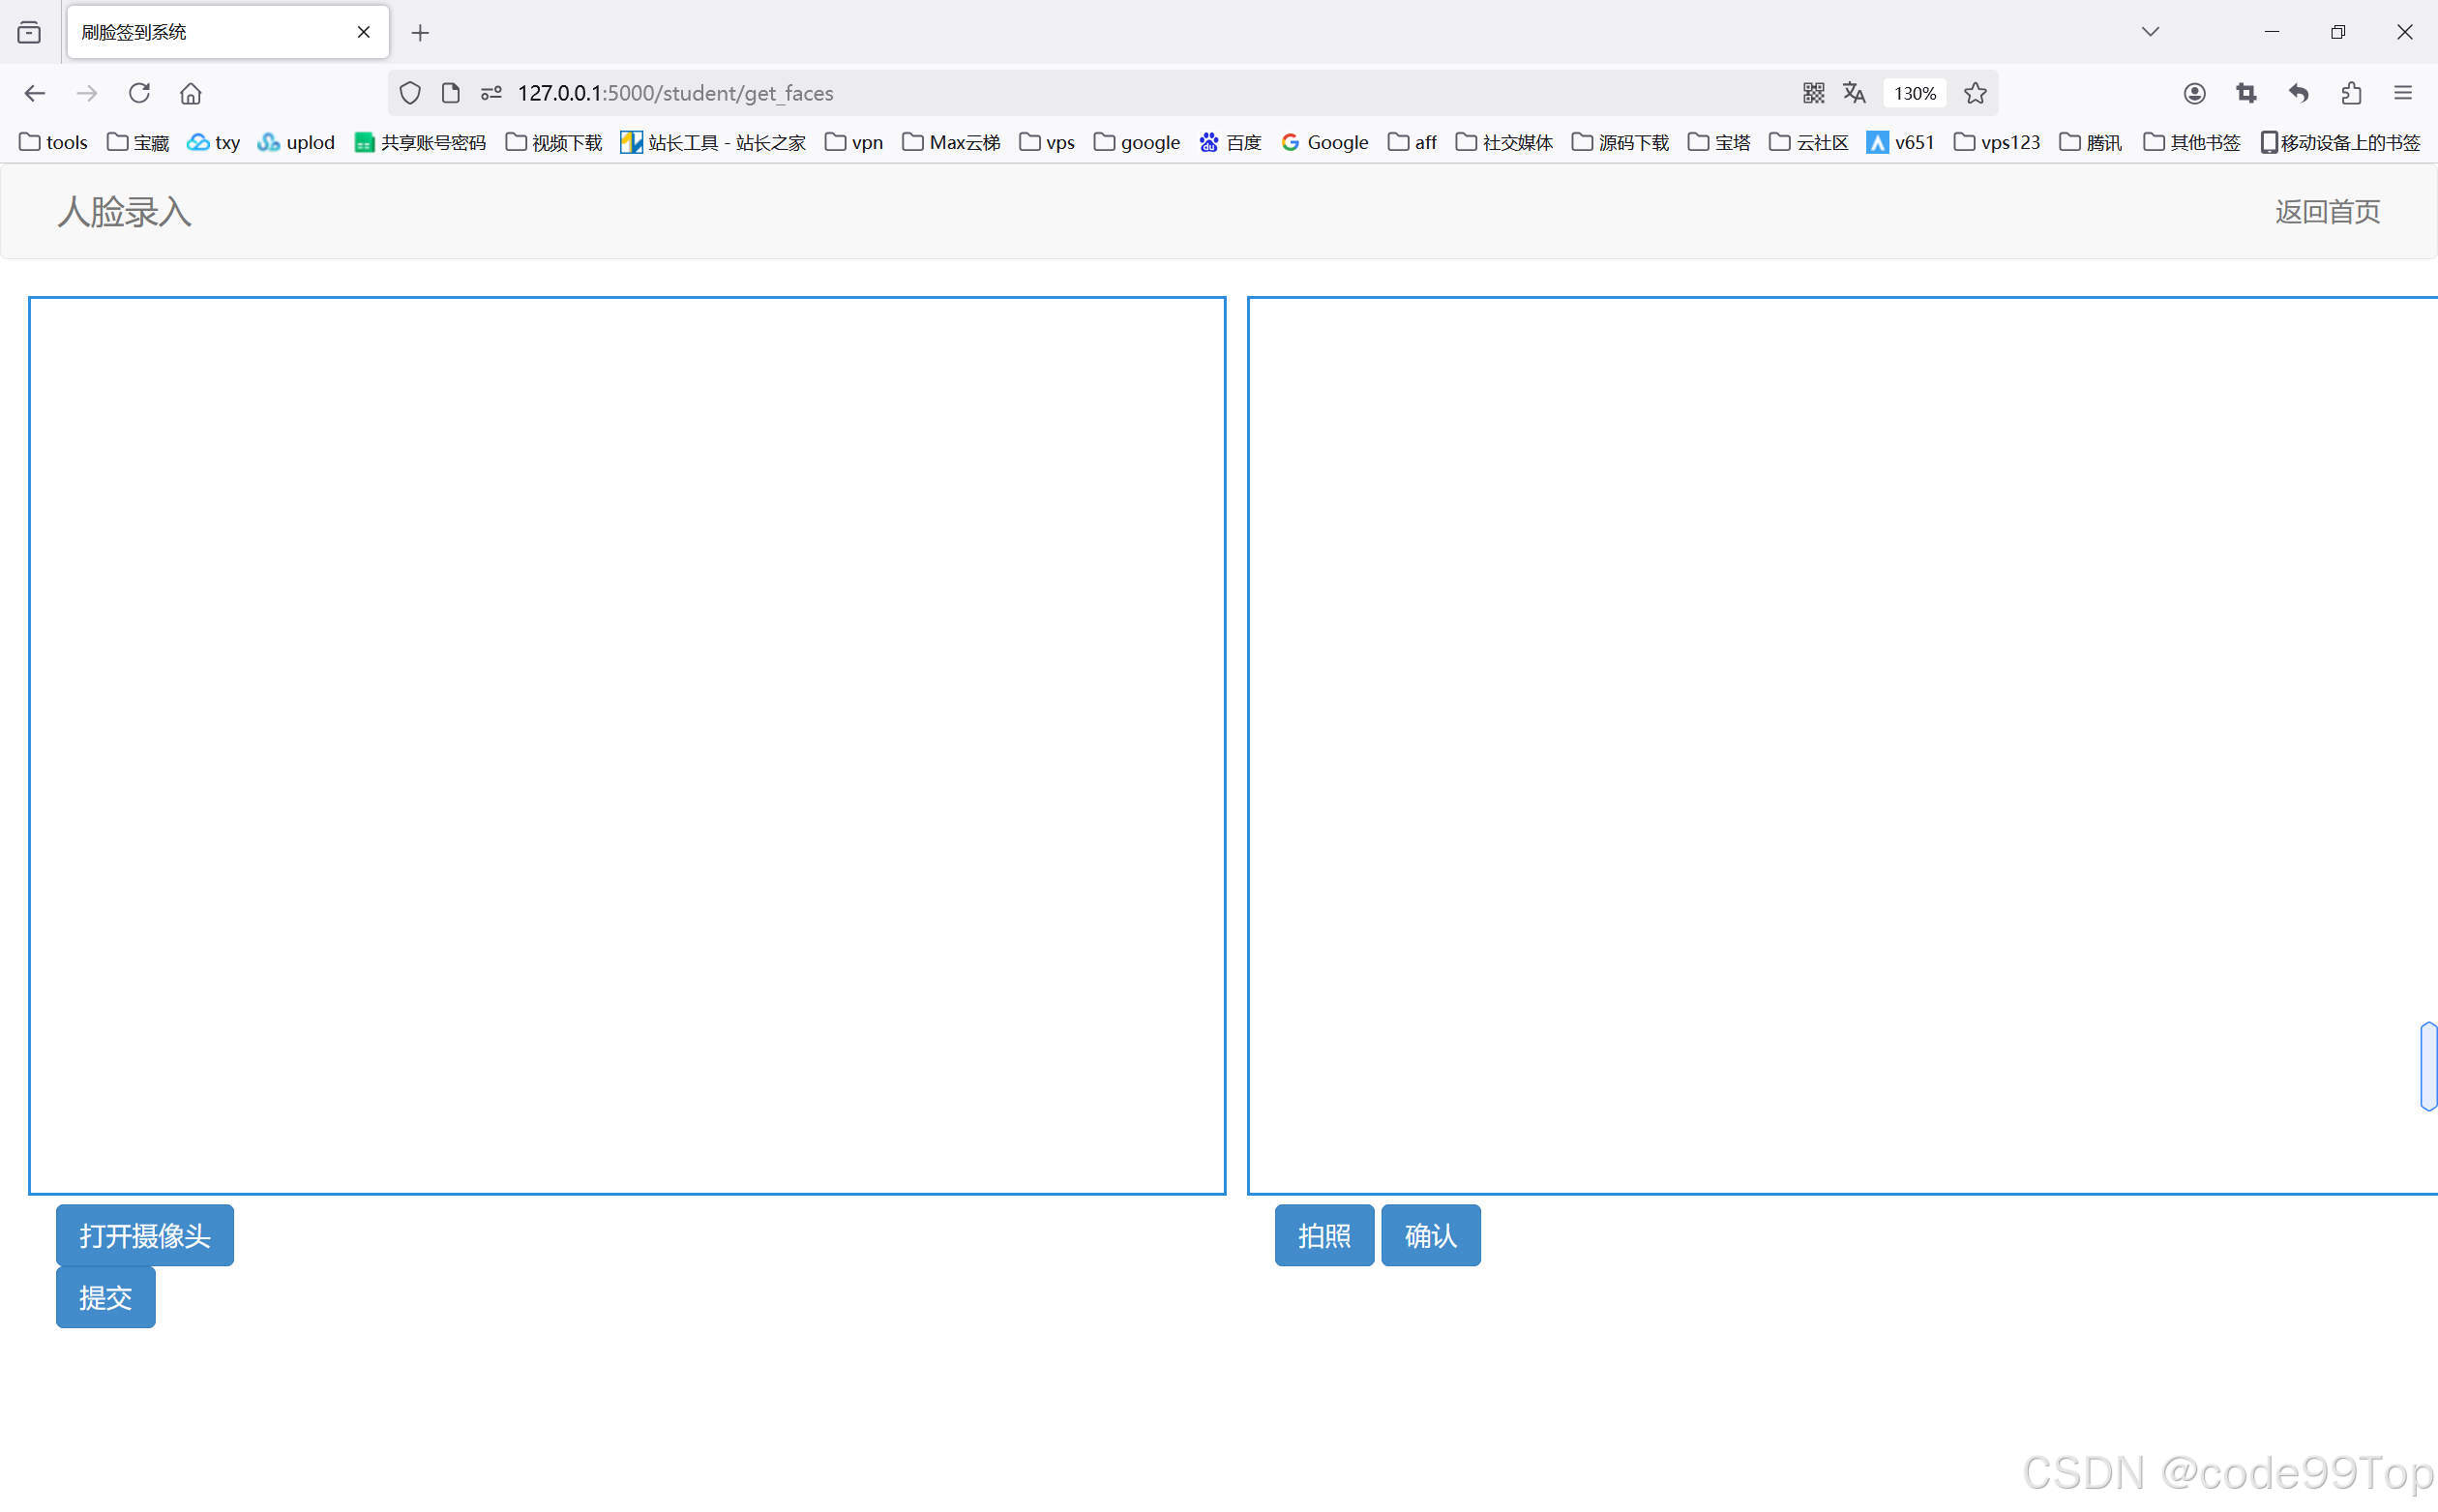Open the 共享账号密码 bookmark
2438x1512 pixels.
click(x=420, y=142)
